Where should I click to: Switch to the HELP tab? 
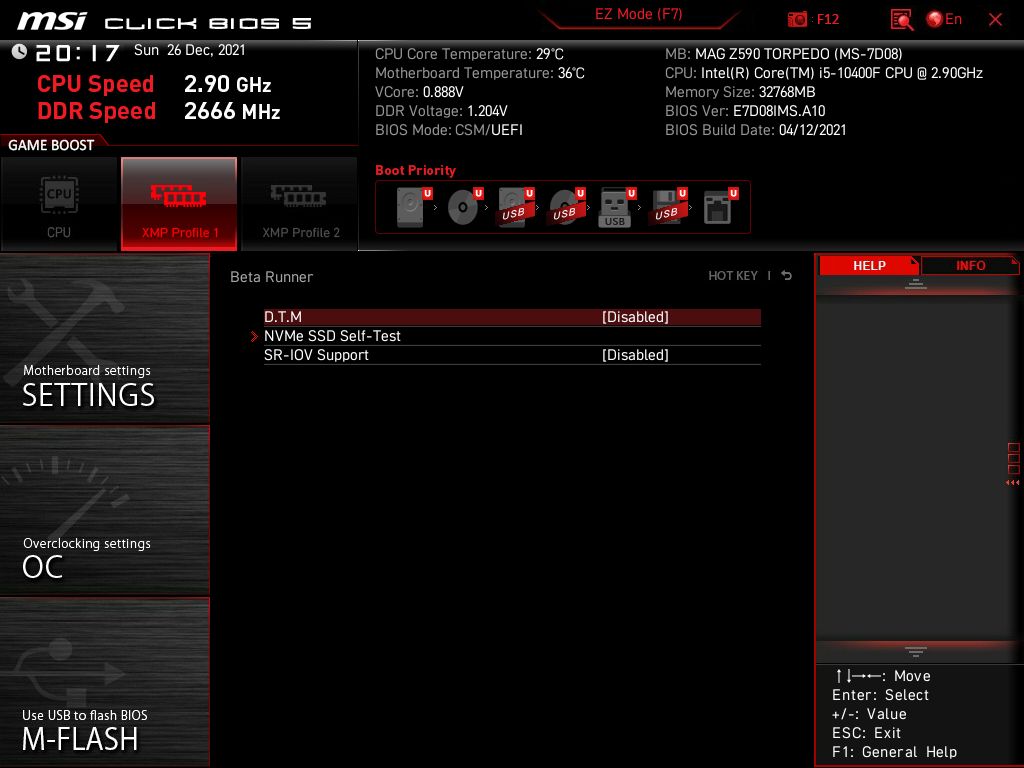868,265
